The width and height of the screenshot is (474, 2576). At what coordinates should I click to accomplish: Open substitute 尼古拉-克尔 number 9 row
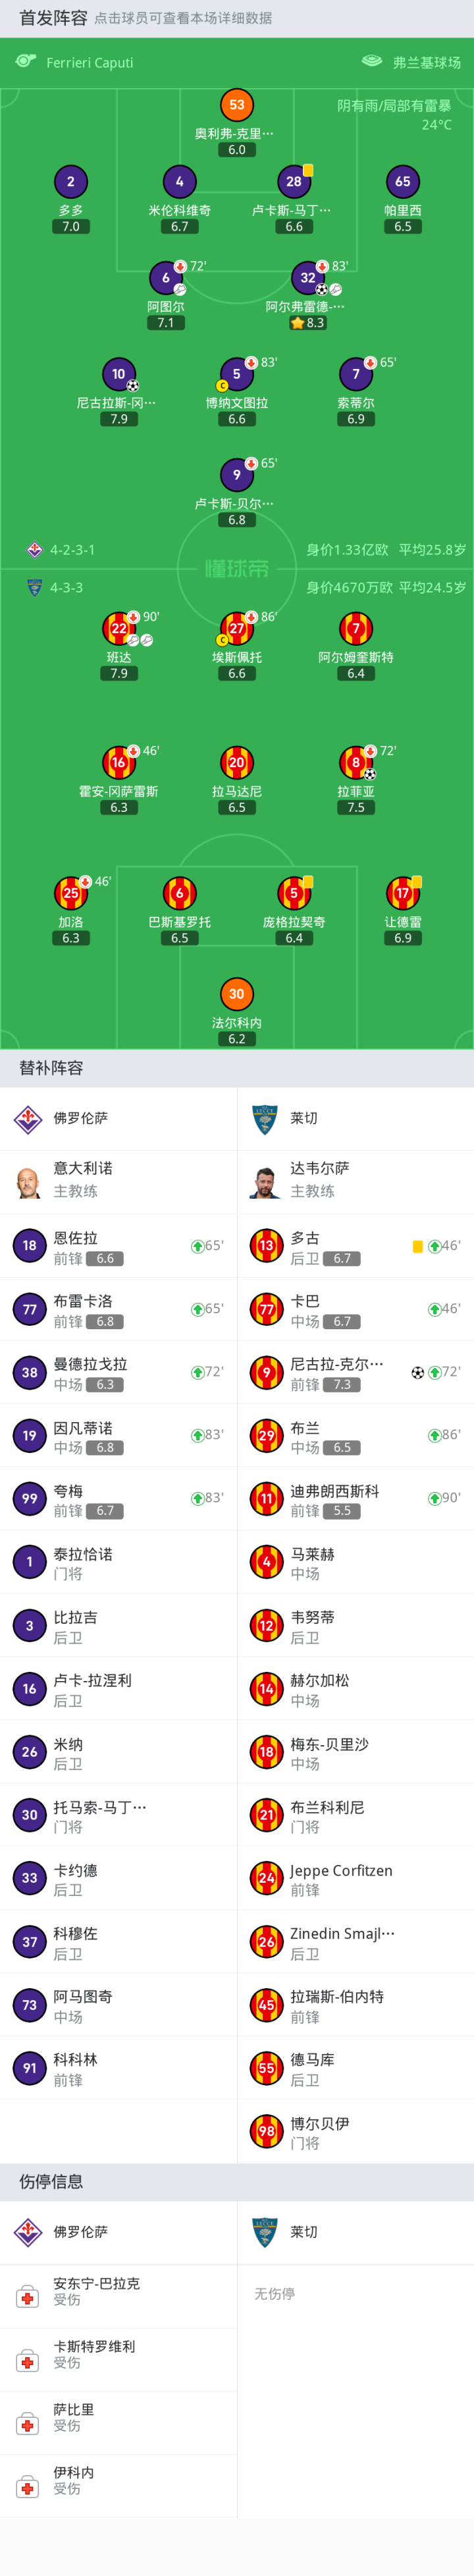(x=355, y=1373)
